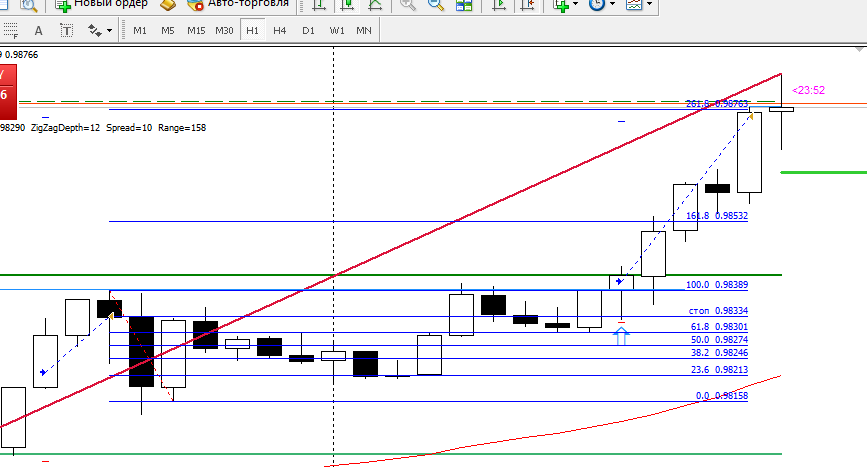
Task: Switch to D1 daily timeframe
Action: (x=308, y=30)
